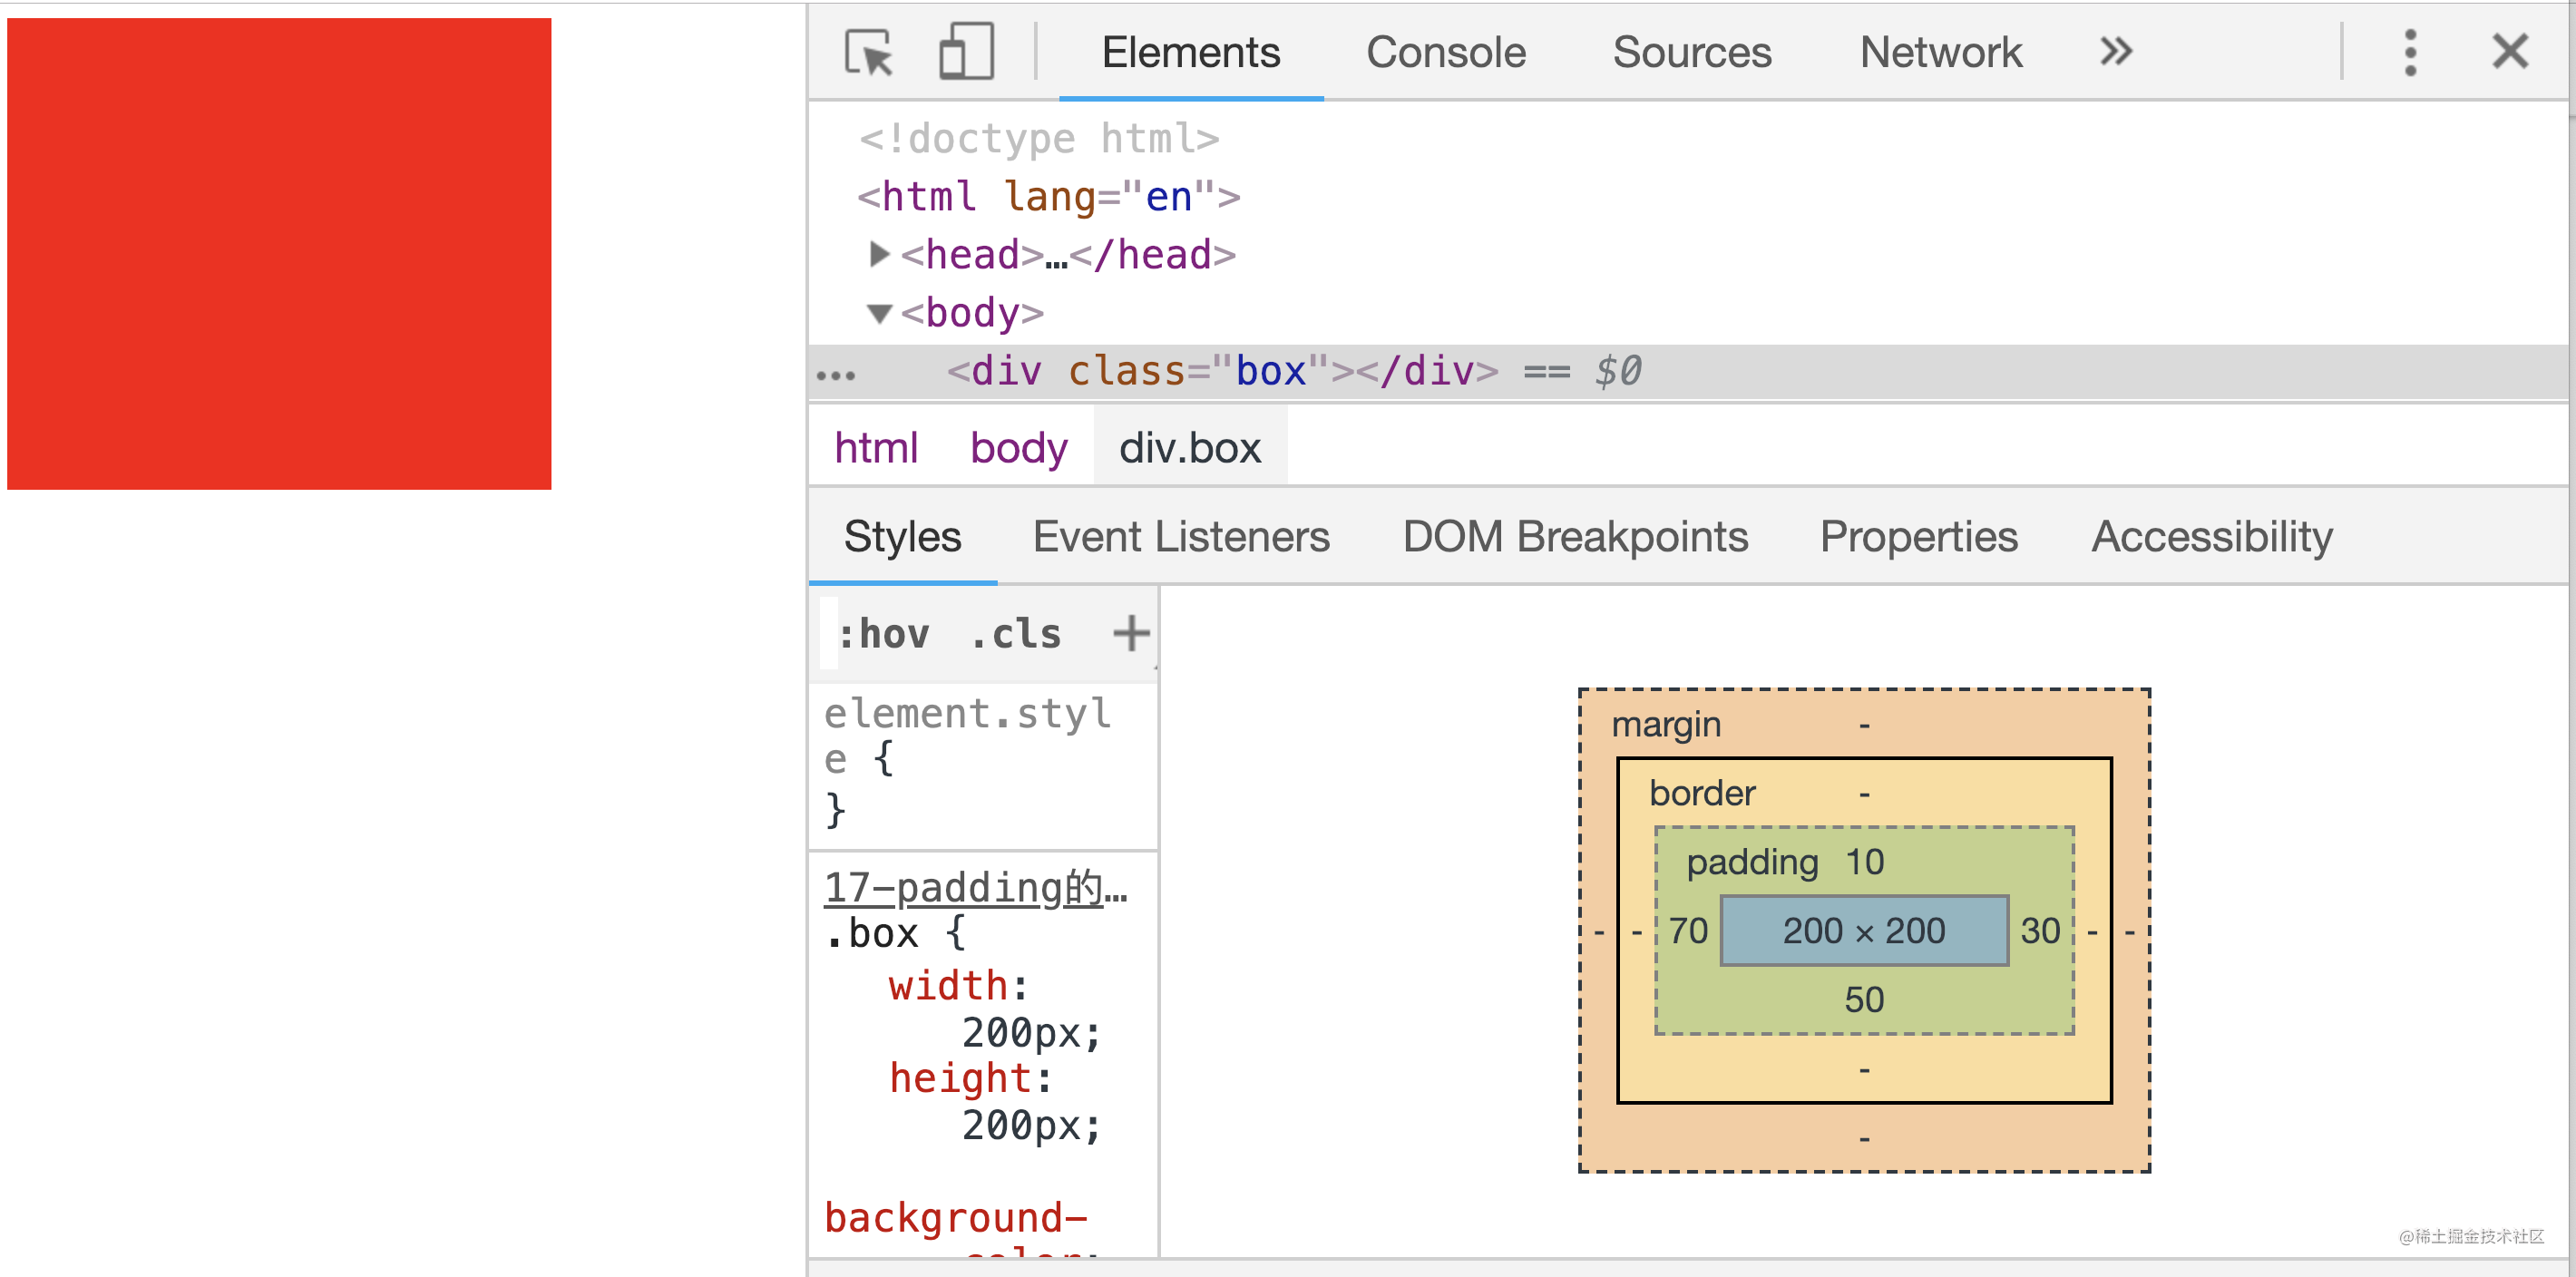Activate the inspect element picker icon

click(x=868, y=52)
